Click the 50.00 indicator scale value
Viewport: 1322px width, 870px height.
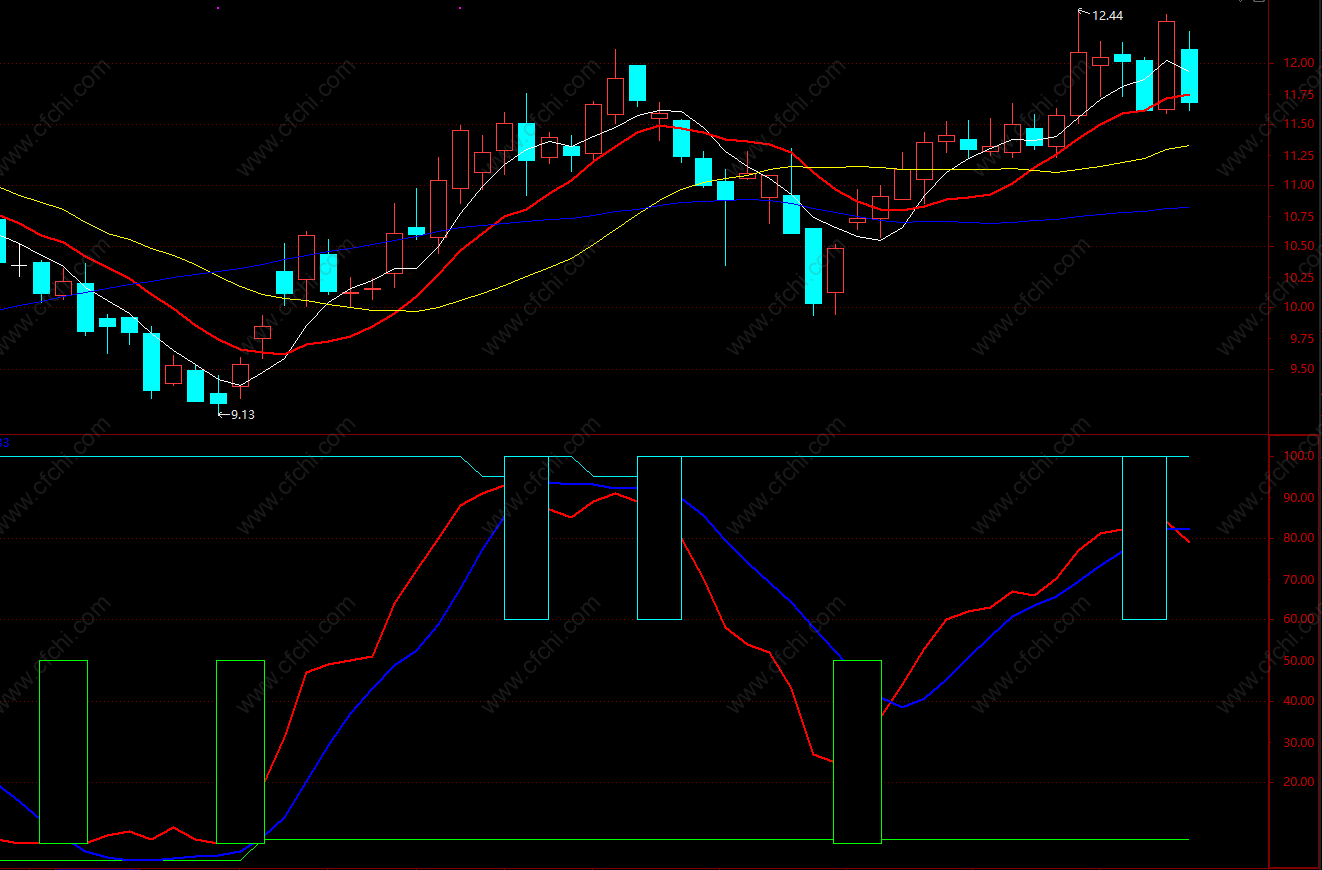(1298, 661)
